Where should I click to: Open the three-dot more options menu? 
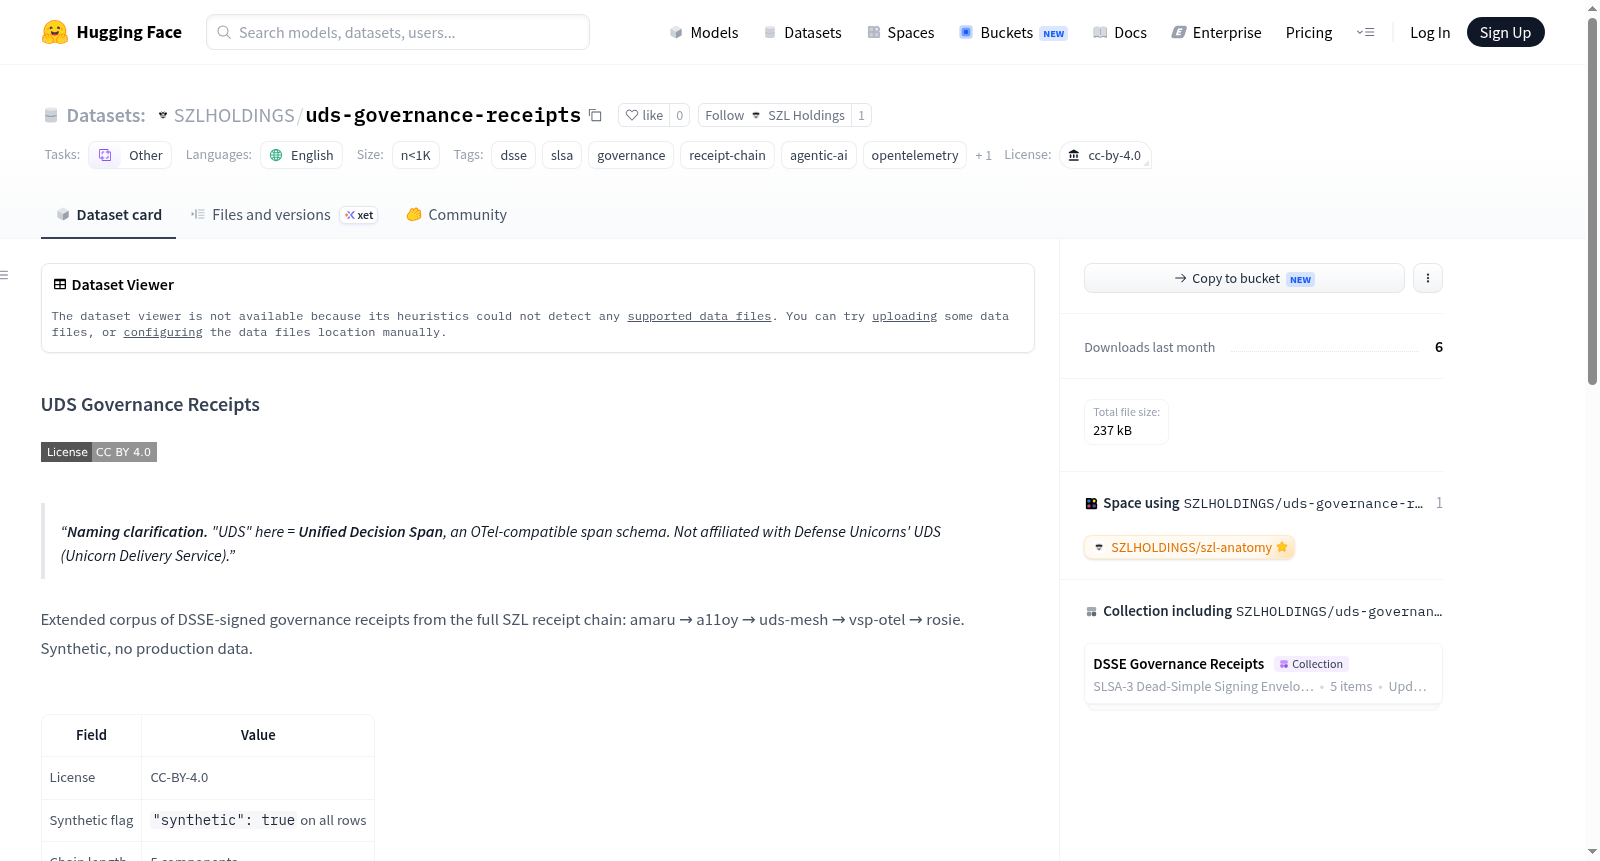[1428, 278]
